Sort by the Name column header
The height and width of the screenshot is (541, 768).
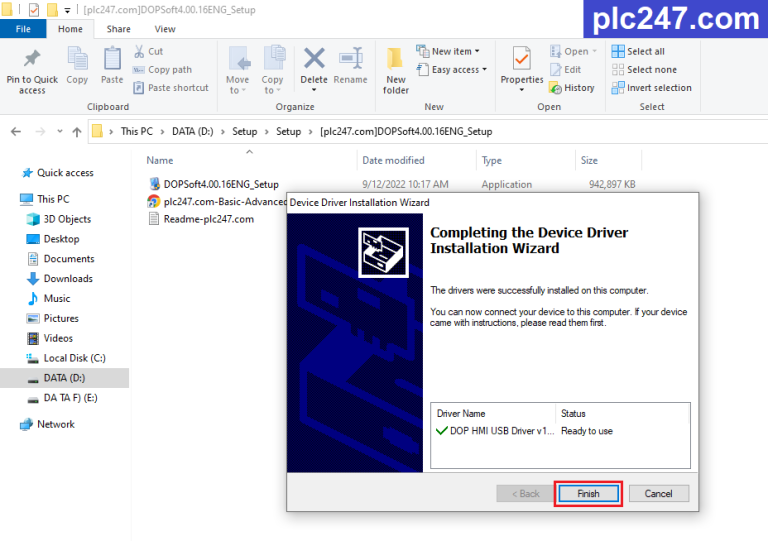(x=160, y=161)
